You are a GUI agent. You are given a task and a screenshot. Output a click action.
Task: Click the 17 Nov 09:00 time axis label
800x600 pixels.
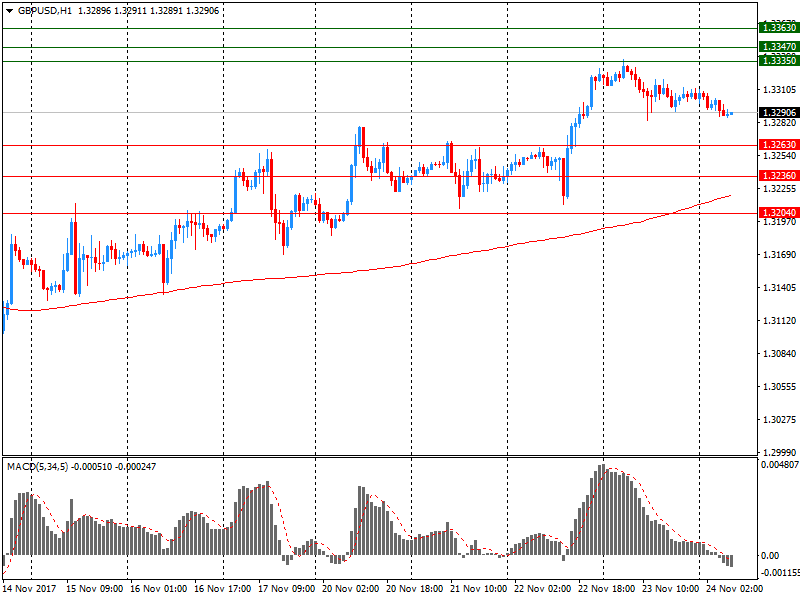[286, 589]
